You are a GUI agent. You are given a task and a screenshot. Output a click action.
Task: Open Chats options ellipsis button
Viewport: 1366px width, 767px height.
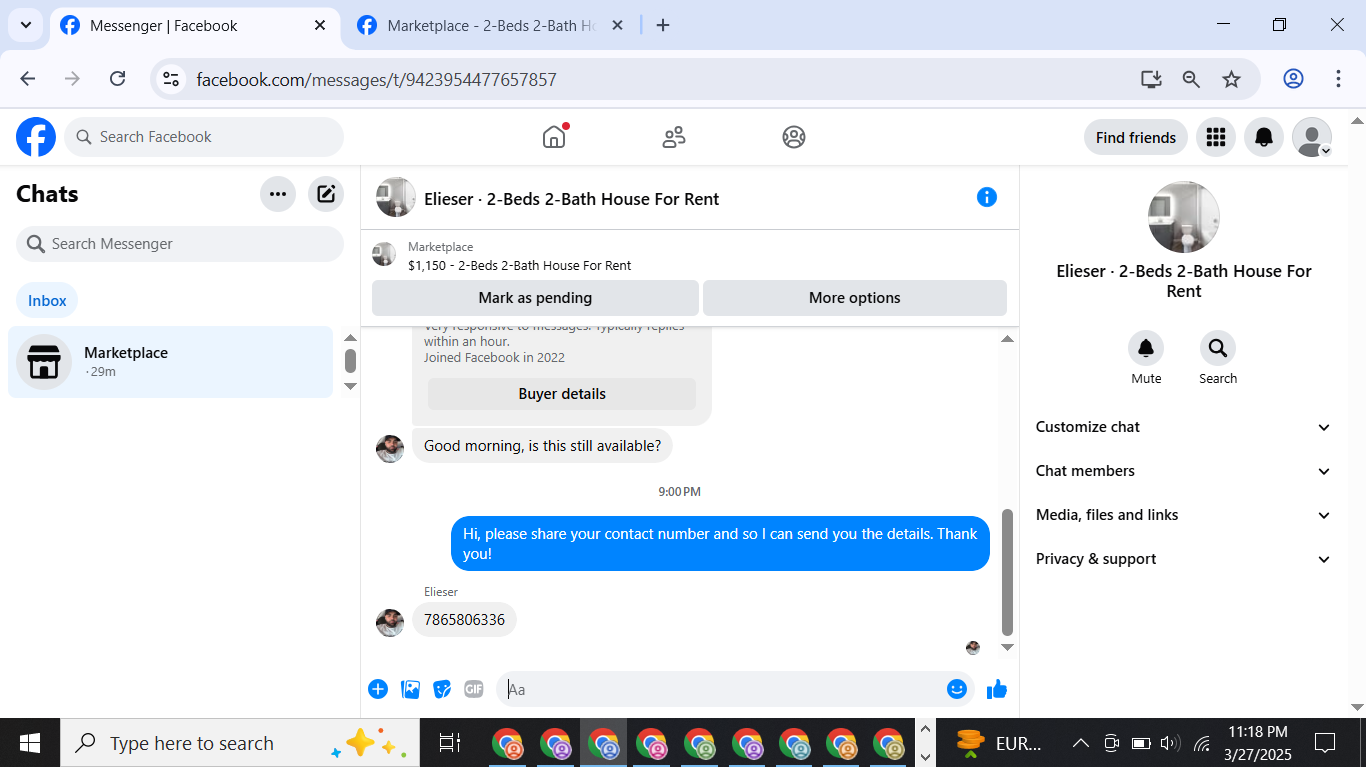pos(278,194)
